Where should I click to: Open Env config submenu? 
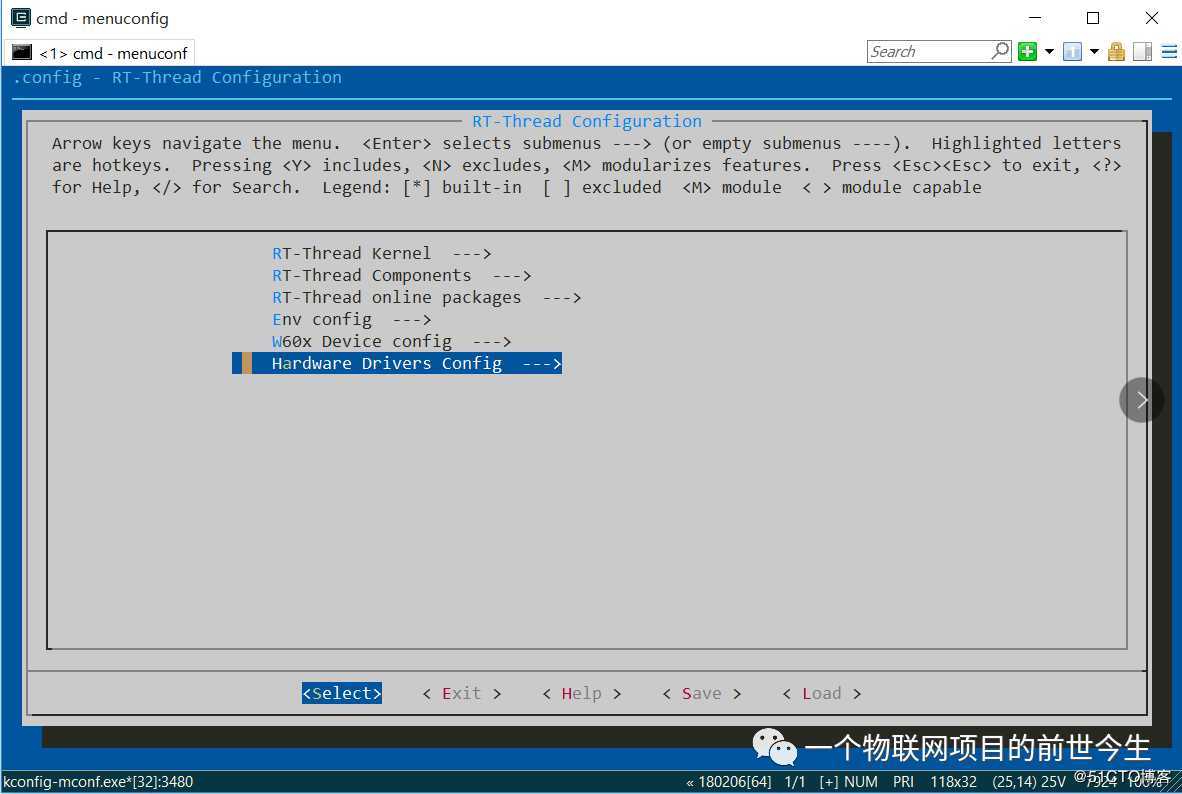351,319
